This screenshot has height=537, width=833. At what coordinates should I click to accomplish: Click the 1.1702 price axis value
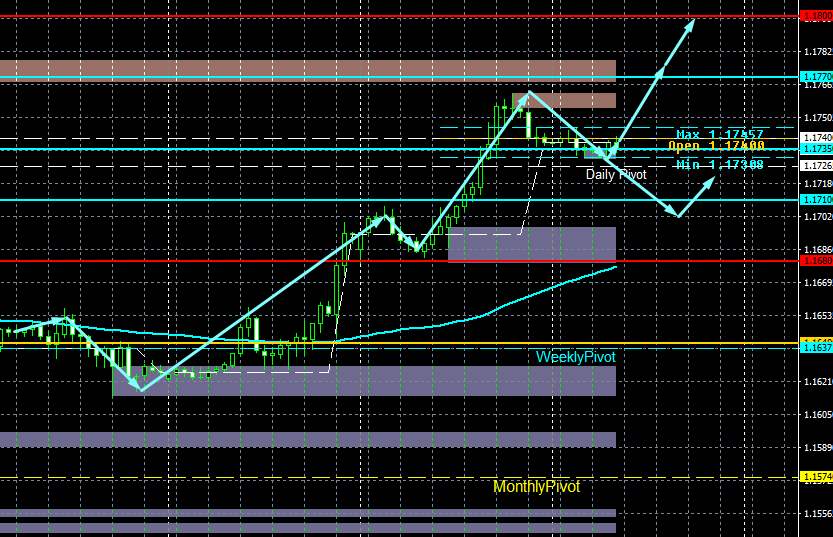(818, 217)
